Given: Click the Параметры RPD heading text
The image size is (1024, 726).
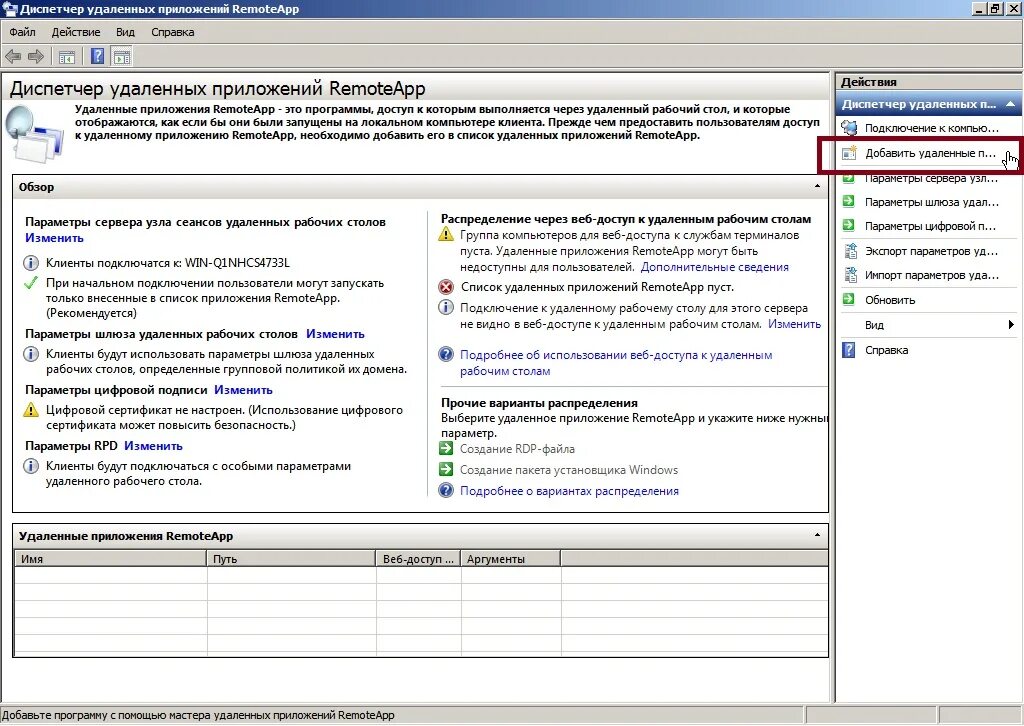Looking at the screenshot, I should tap(71, 446).
